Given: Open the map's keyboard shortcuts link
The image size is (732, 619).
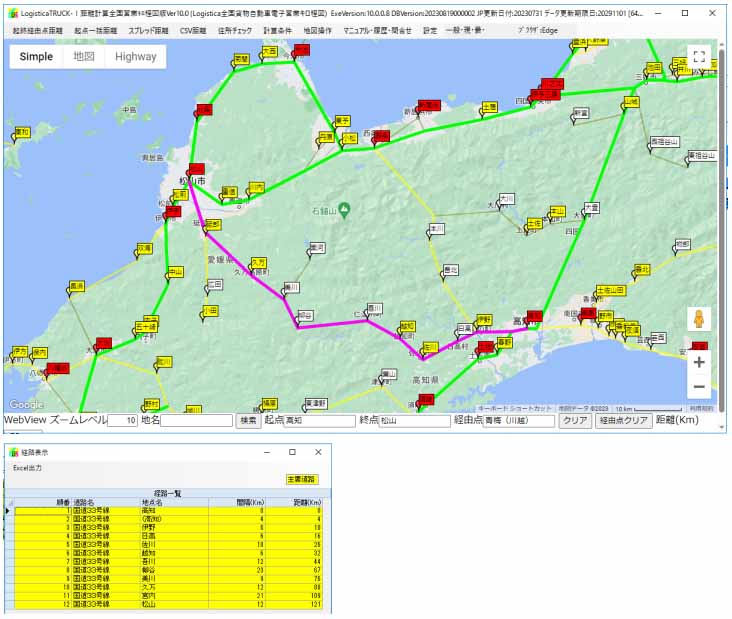Looking at the screenshot, I should [515, 408].
